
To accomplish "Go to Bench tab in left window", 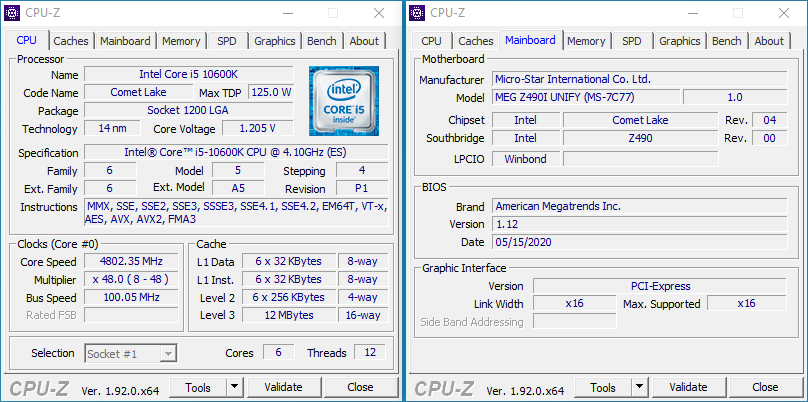I will pyautogui.click(x=322, y=41).
